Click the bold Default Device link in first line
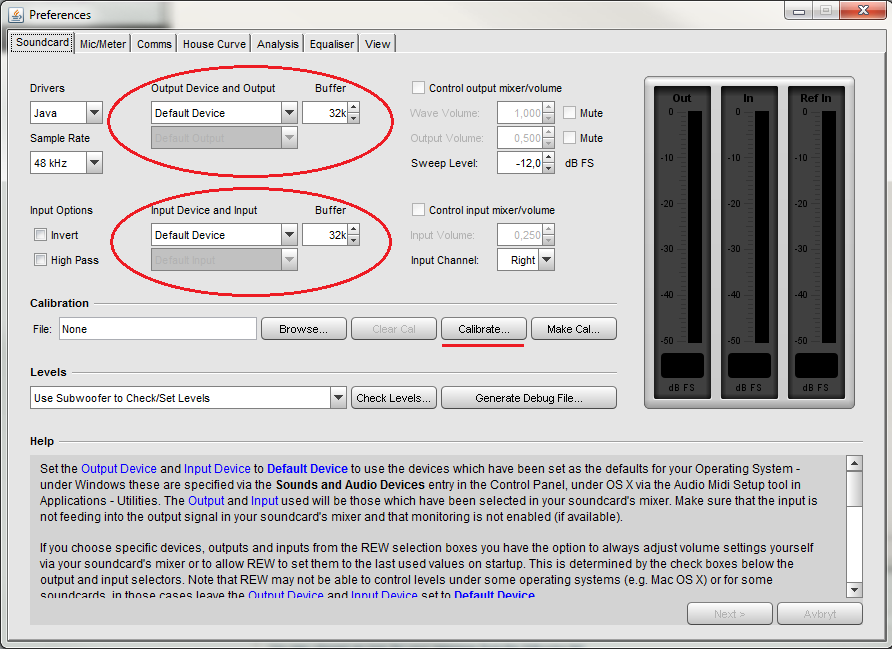Image resolution: width=892 pixels, height=649 pixels. pyautogui.click(x=307, y=469)
